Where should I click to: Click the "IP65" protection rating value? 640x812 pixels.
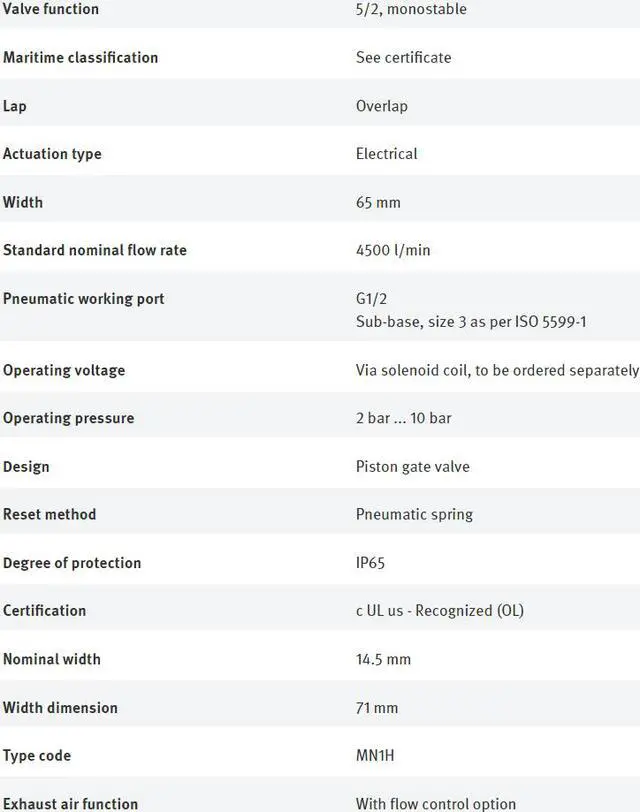tap(370, 563)
